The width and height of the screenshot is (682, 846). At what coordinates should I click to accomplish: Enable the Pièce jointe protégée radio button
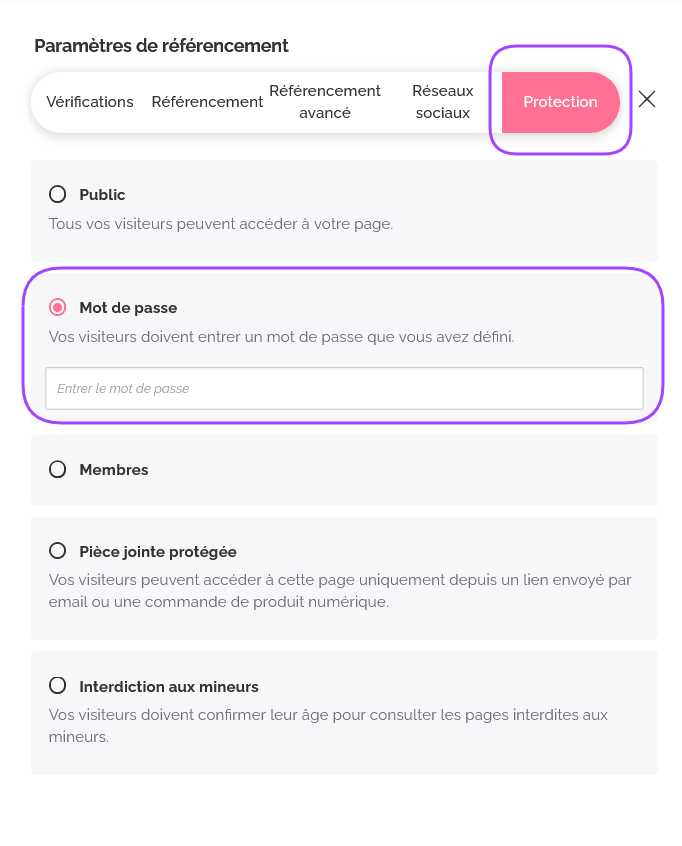(58, 551)
